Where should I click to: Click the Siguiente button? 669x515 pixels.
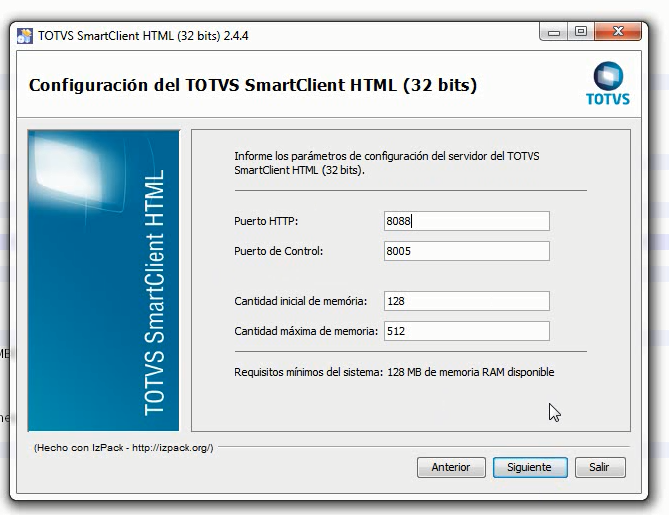pyautogui.click(x=530, y=467)
